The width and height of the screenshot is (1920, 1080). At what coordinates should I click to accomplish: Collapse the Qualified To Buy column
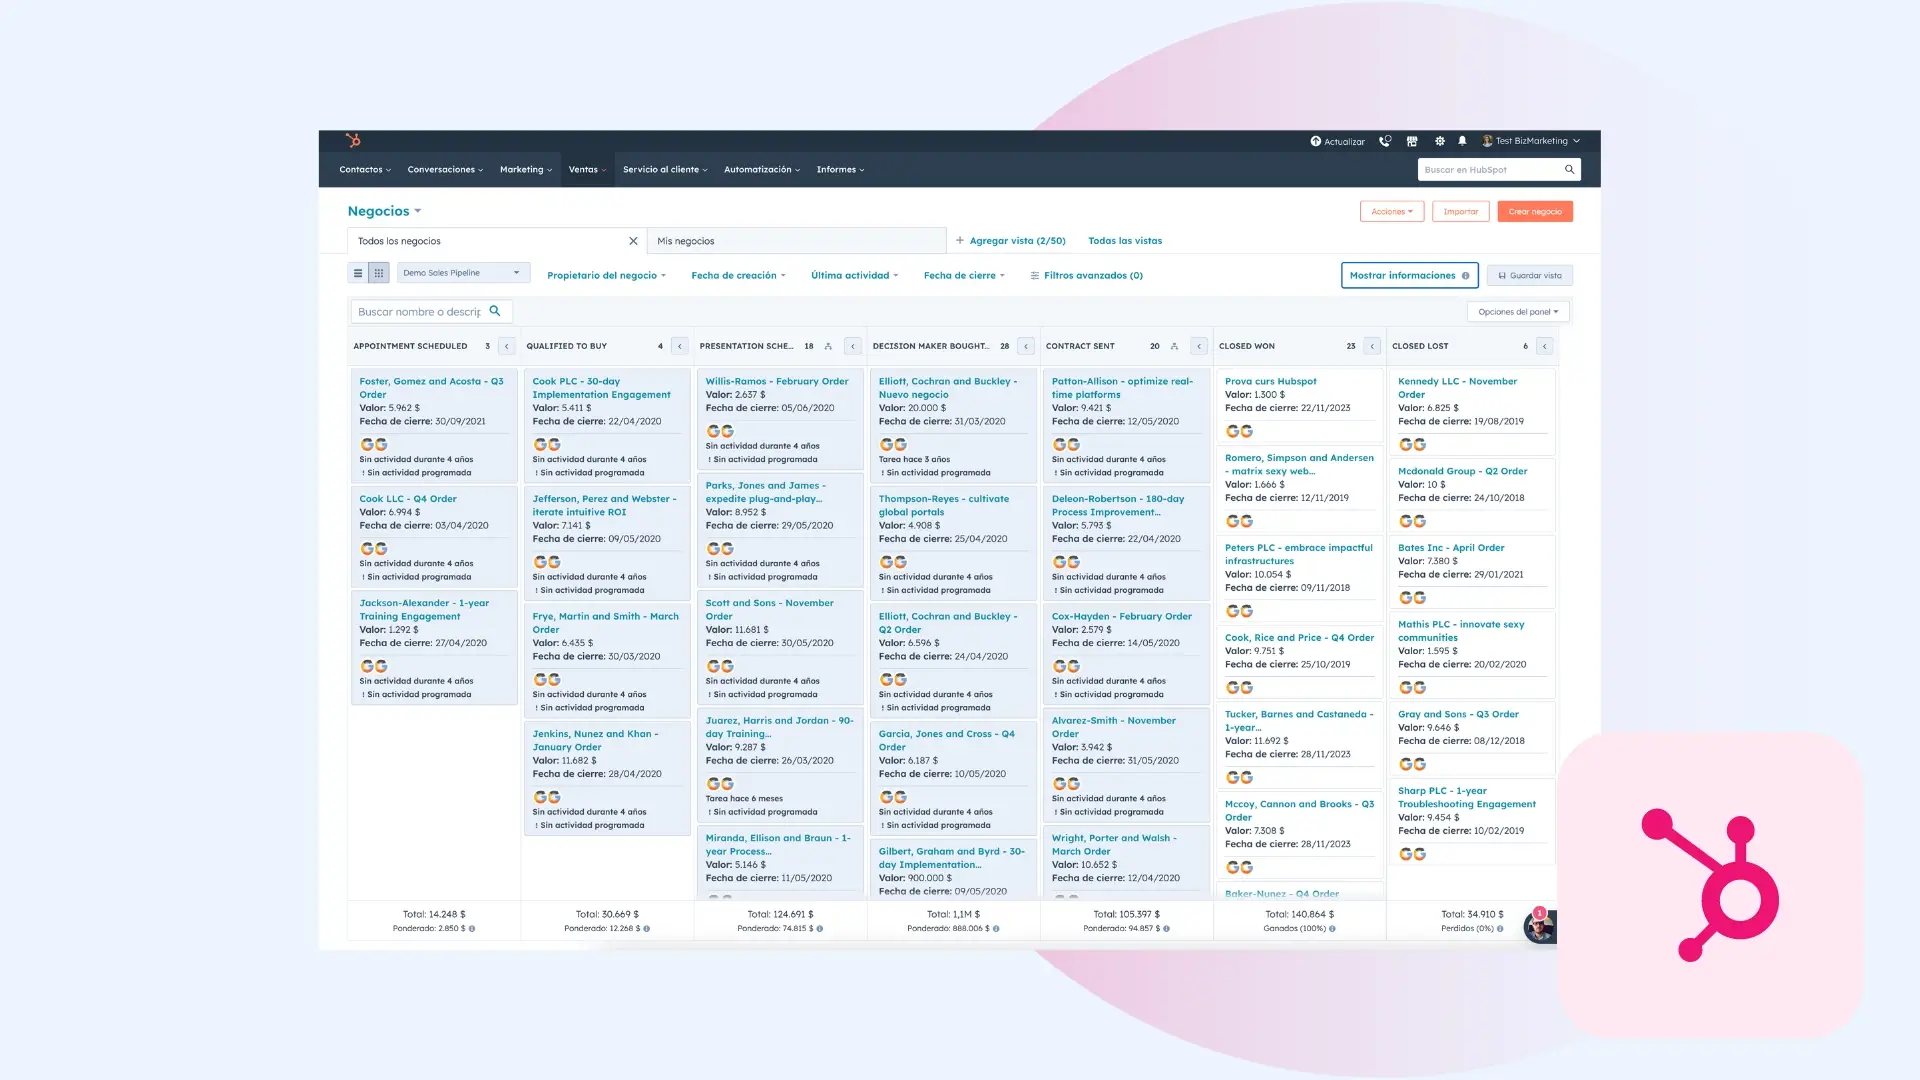point(680,346)
